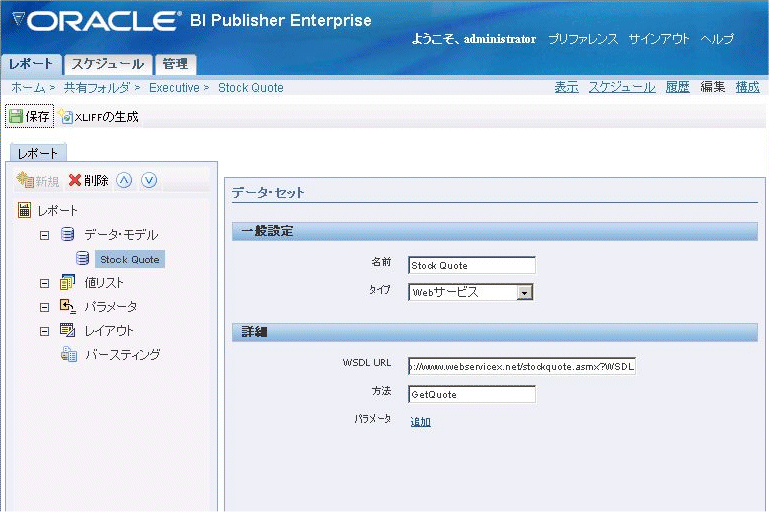Click the 追加 add parameter link
Viewport: 769px width, 512px height.
[420, 422]
